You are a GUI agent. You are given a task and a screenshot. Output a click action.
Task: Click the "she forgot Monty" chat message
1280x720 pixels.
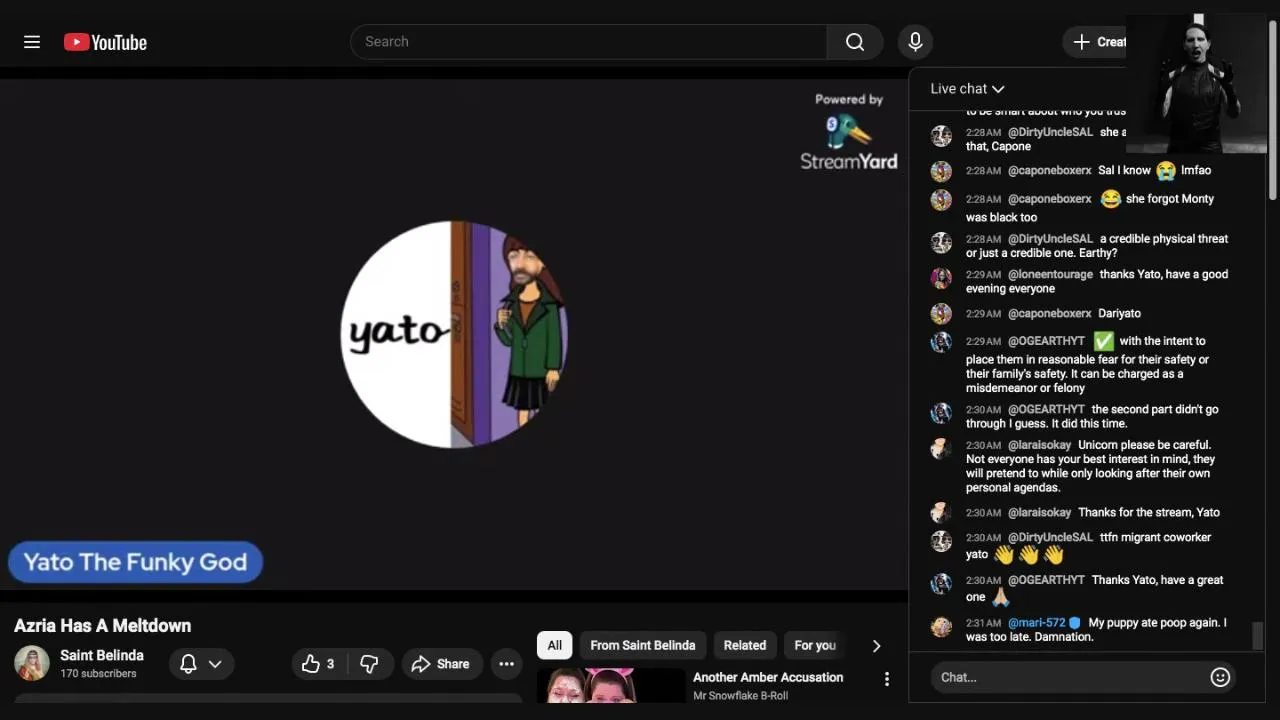click(x=1090, y=208)
